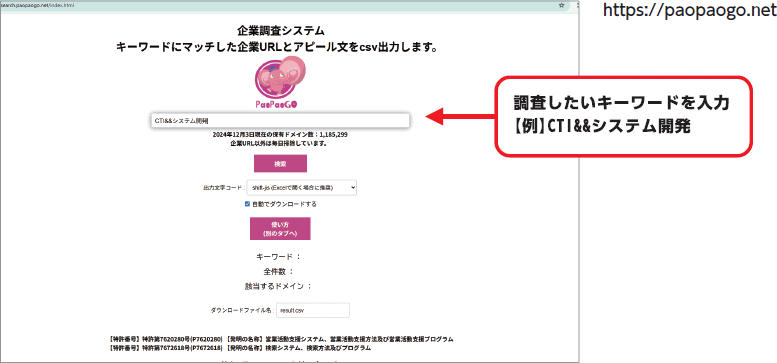Click the キーワード： result label
The height and width of the screenshot is (363, 777).
point(278,257)
